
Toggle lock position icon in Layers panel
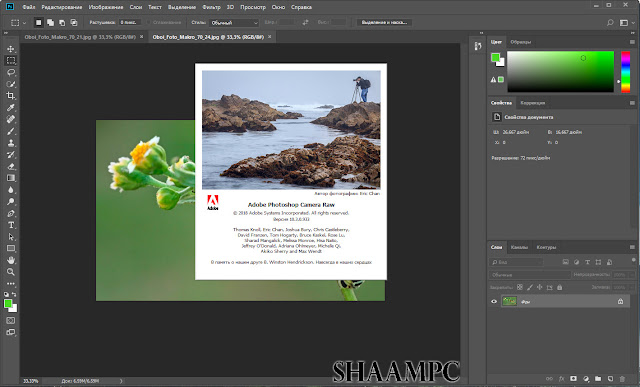(540, 287)
